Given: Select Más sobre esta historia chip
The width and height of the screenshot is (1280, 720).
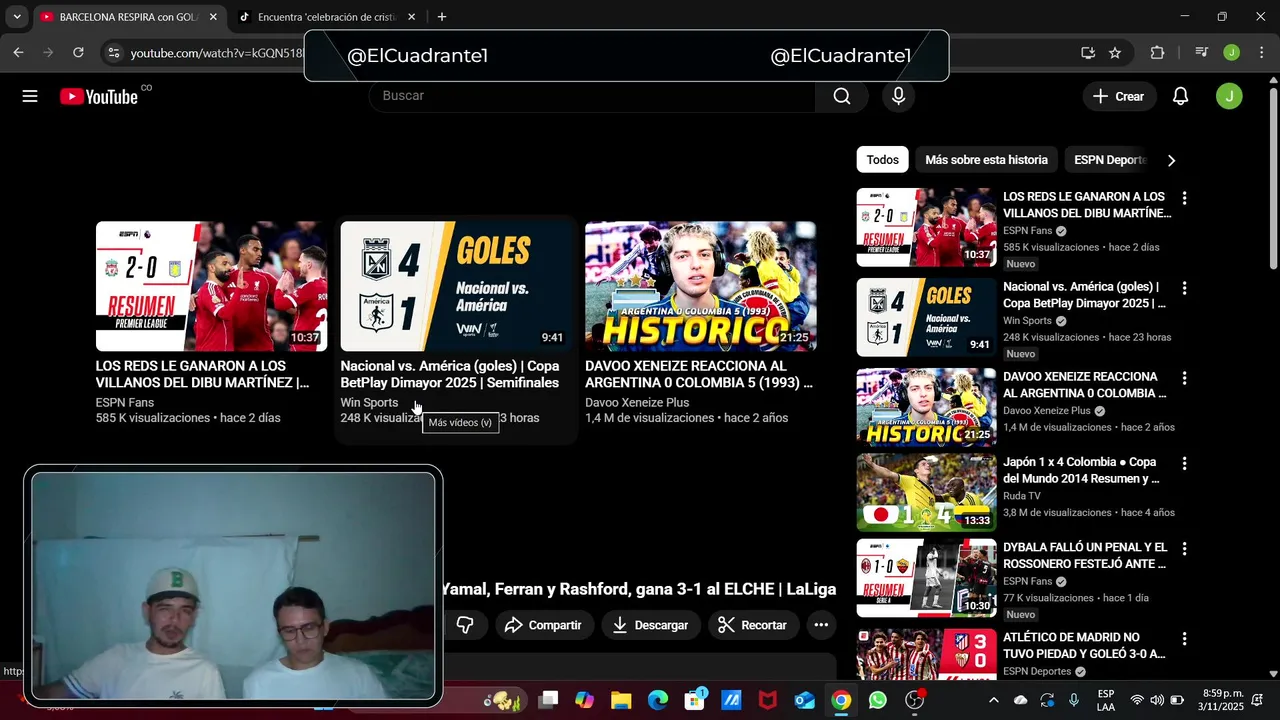Looking at the screenshot, I should coord(986,160).
